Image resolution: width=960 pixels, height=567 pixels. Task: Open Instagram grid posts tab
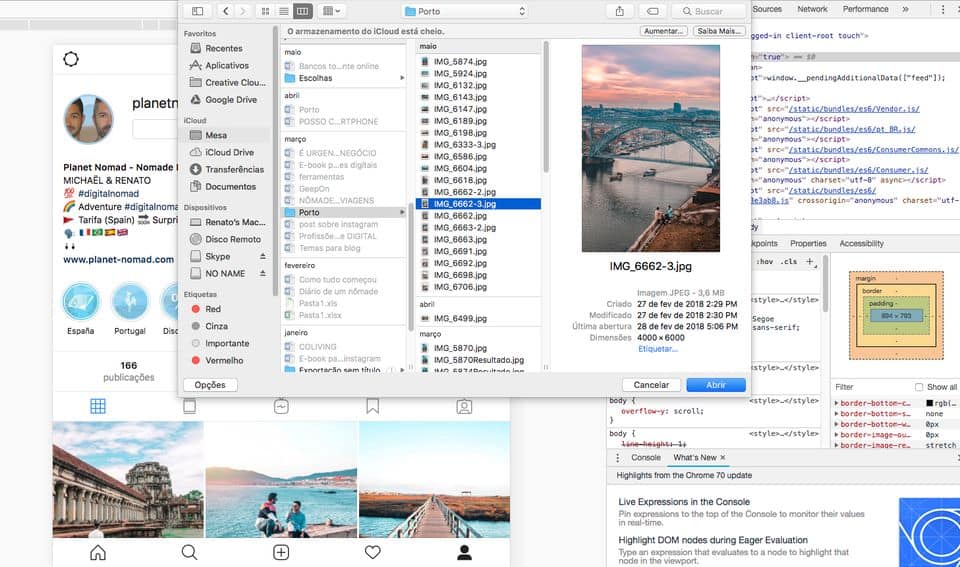pyautogui.click(x=98, y=406)
